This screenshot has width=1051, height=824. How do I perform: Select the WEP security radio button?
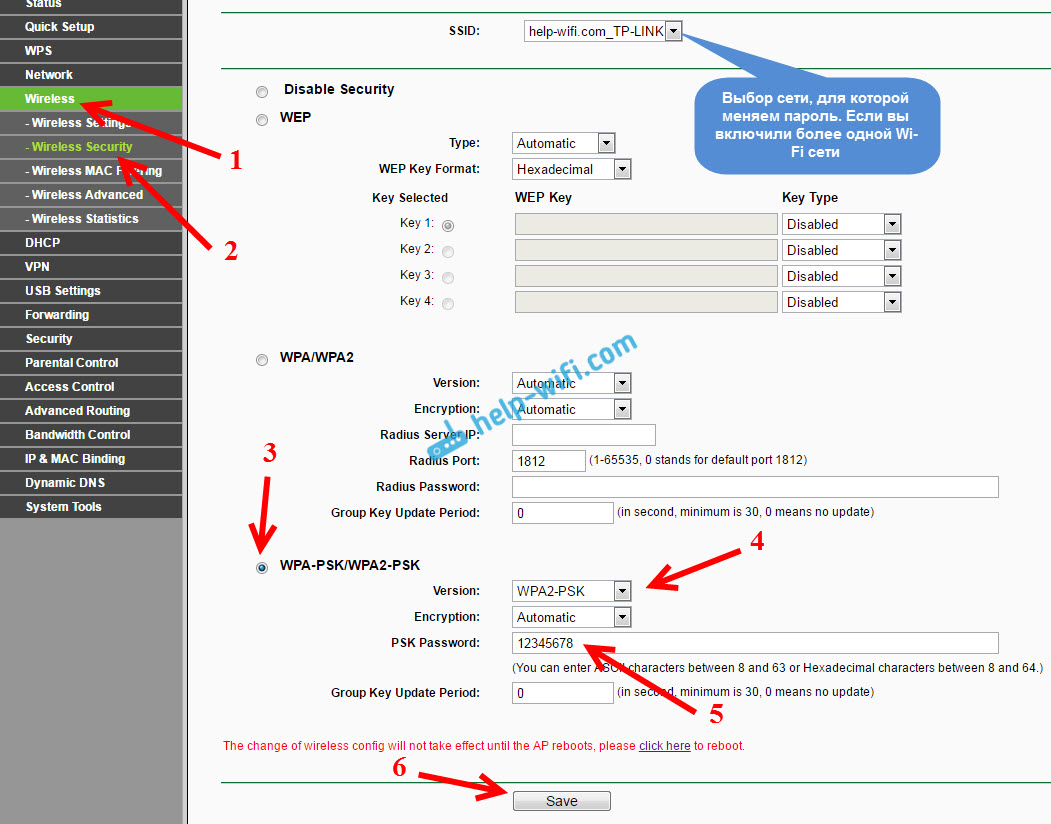[262, 119]
